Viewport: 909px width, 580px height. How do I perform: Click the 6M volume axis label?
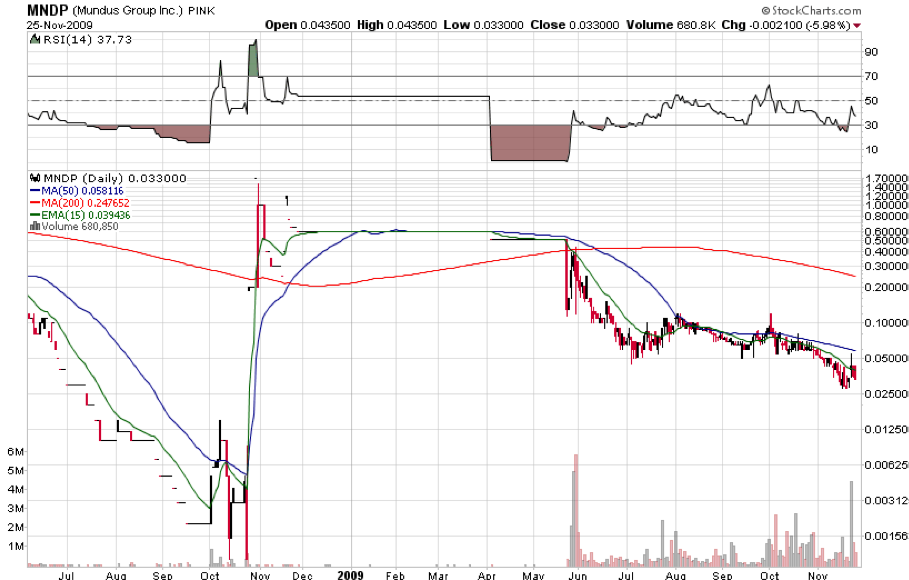(x=16, y=452)
